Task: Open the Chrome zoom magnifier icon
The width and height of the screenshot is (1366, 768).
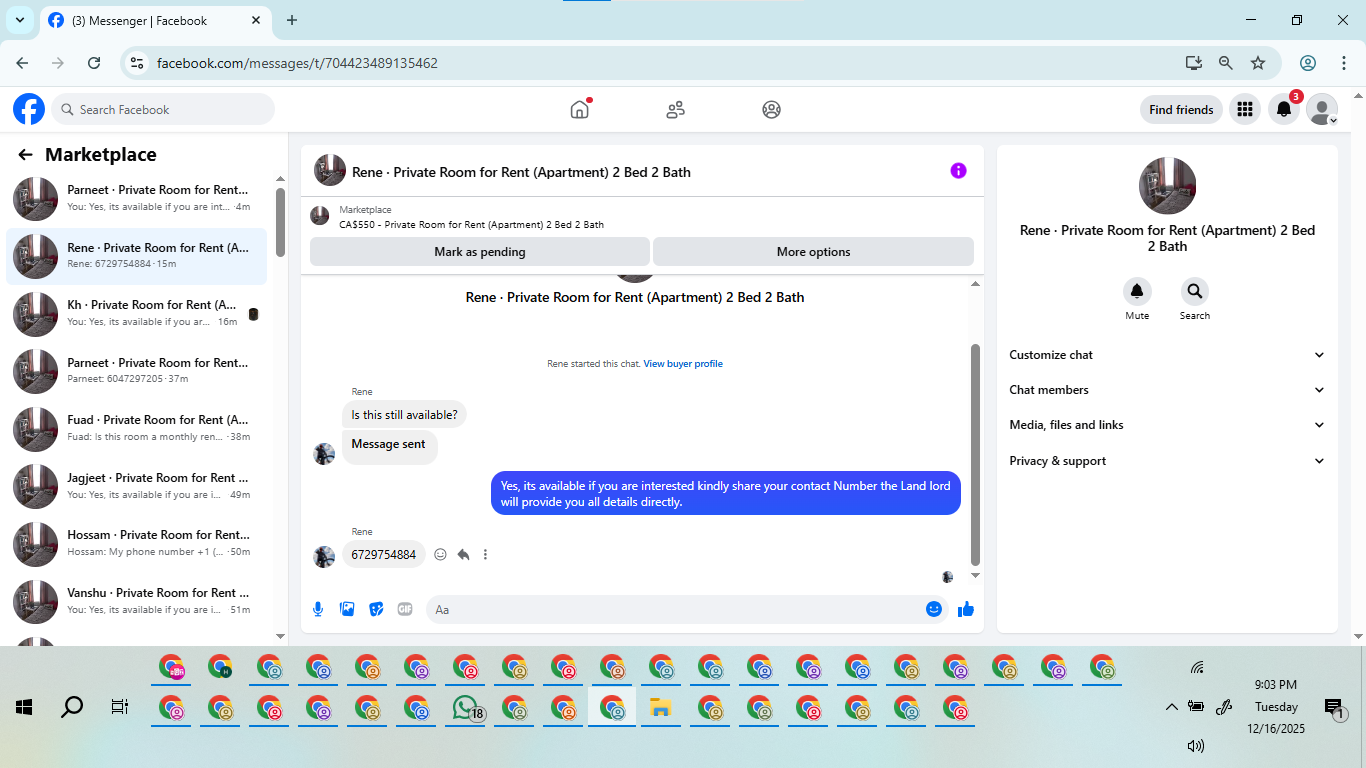Action: click(x=1226, y=63)
